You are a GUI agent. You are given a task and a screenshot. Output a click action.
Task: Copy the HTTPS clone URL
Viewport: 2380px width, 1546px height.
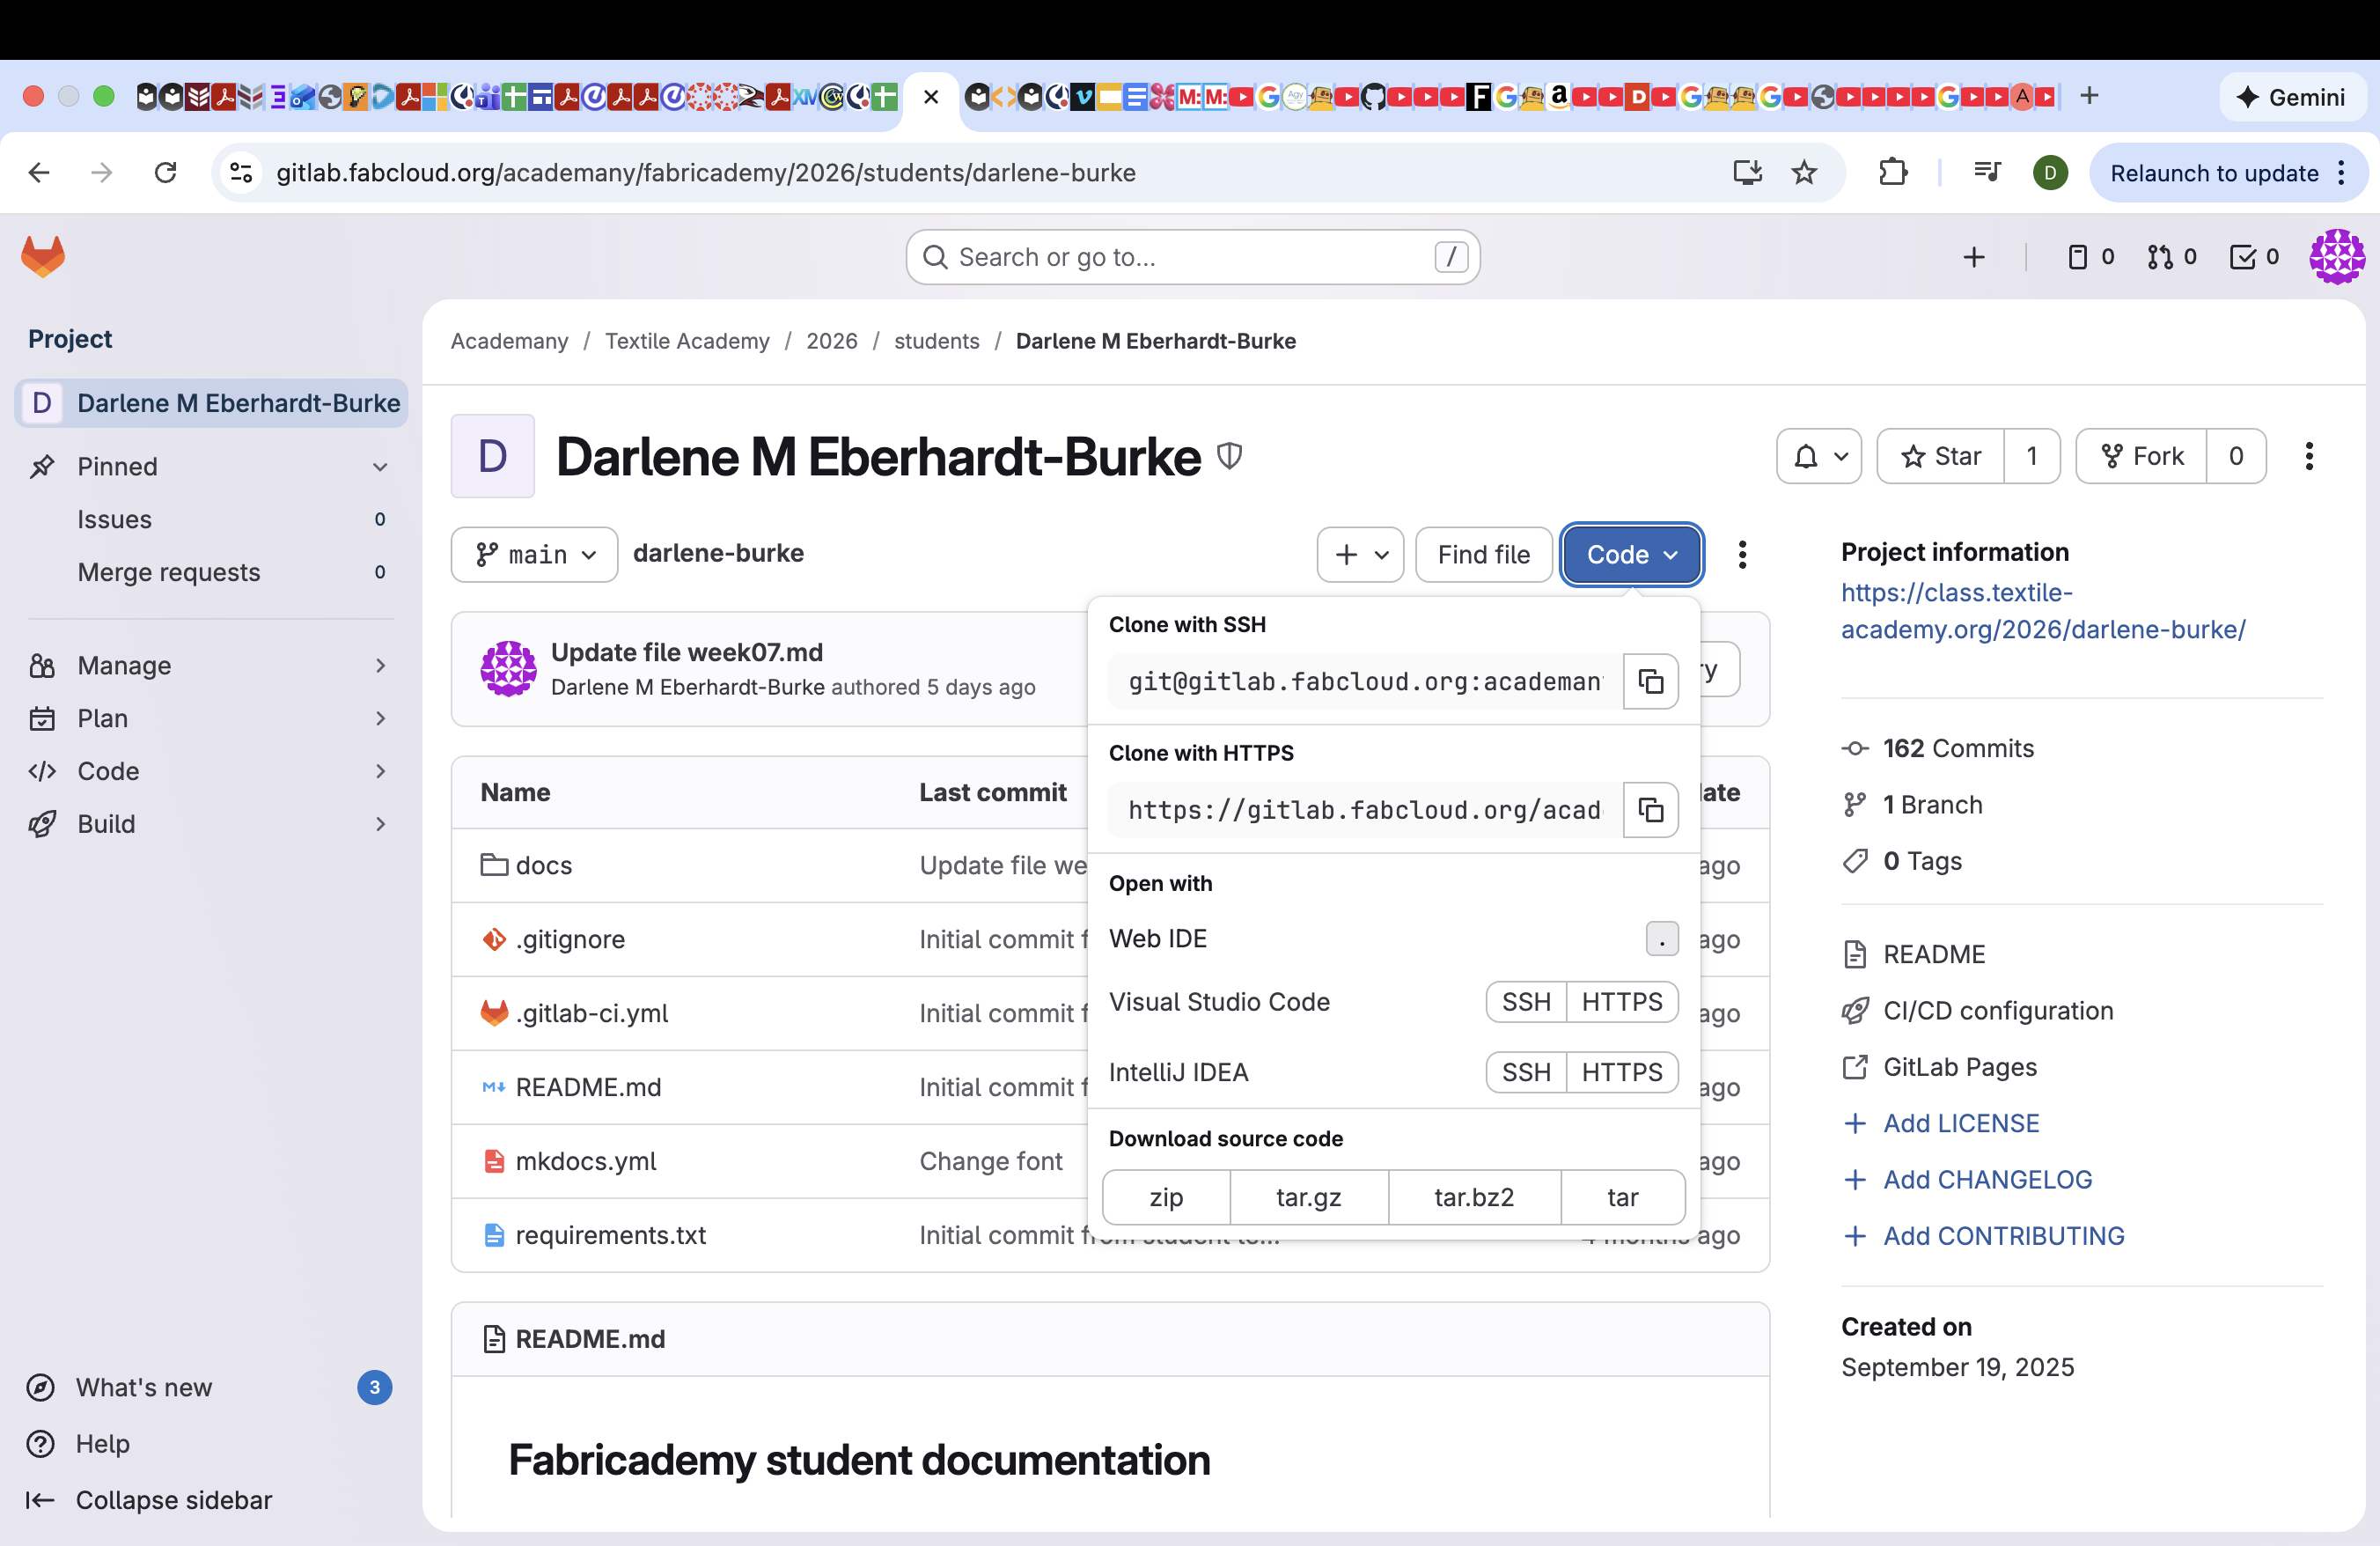pos(1650,809)
